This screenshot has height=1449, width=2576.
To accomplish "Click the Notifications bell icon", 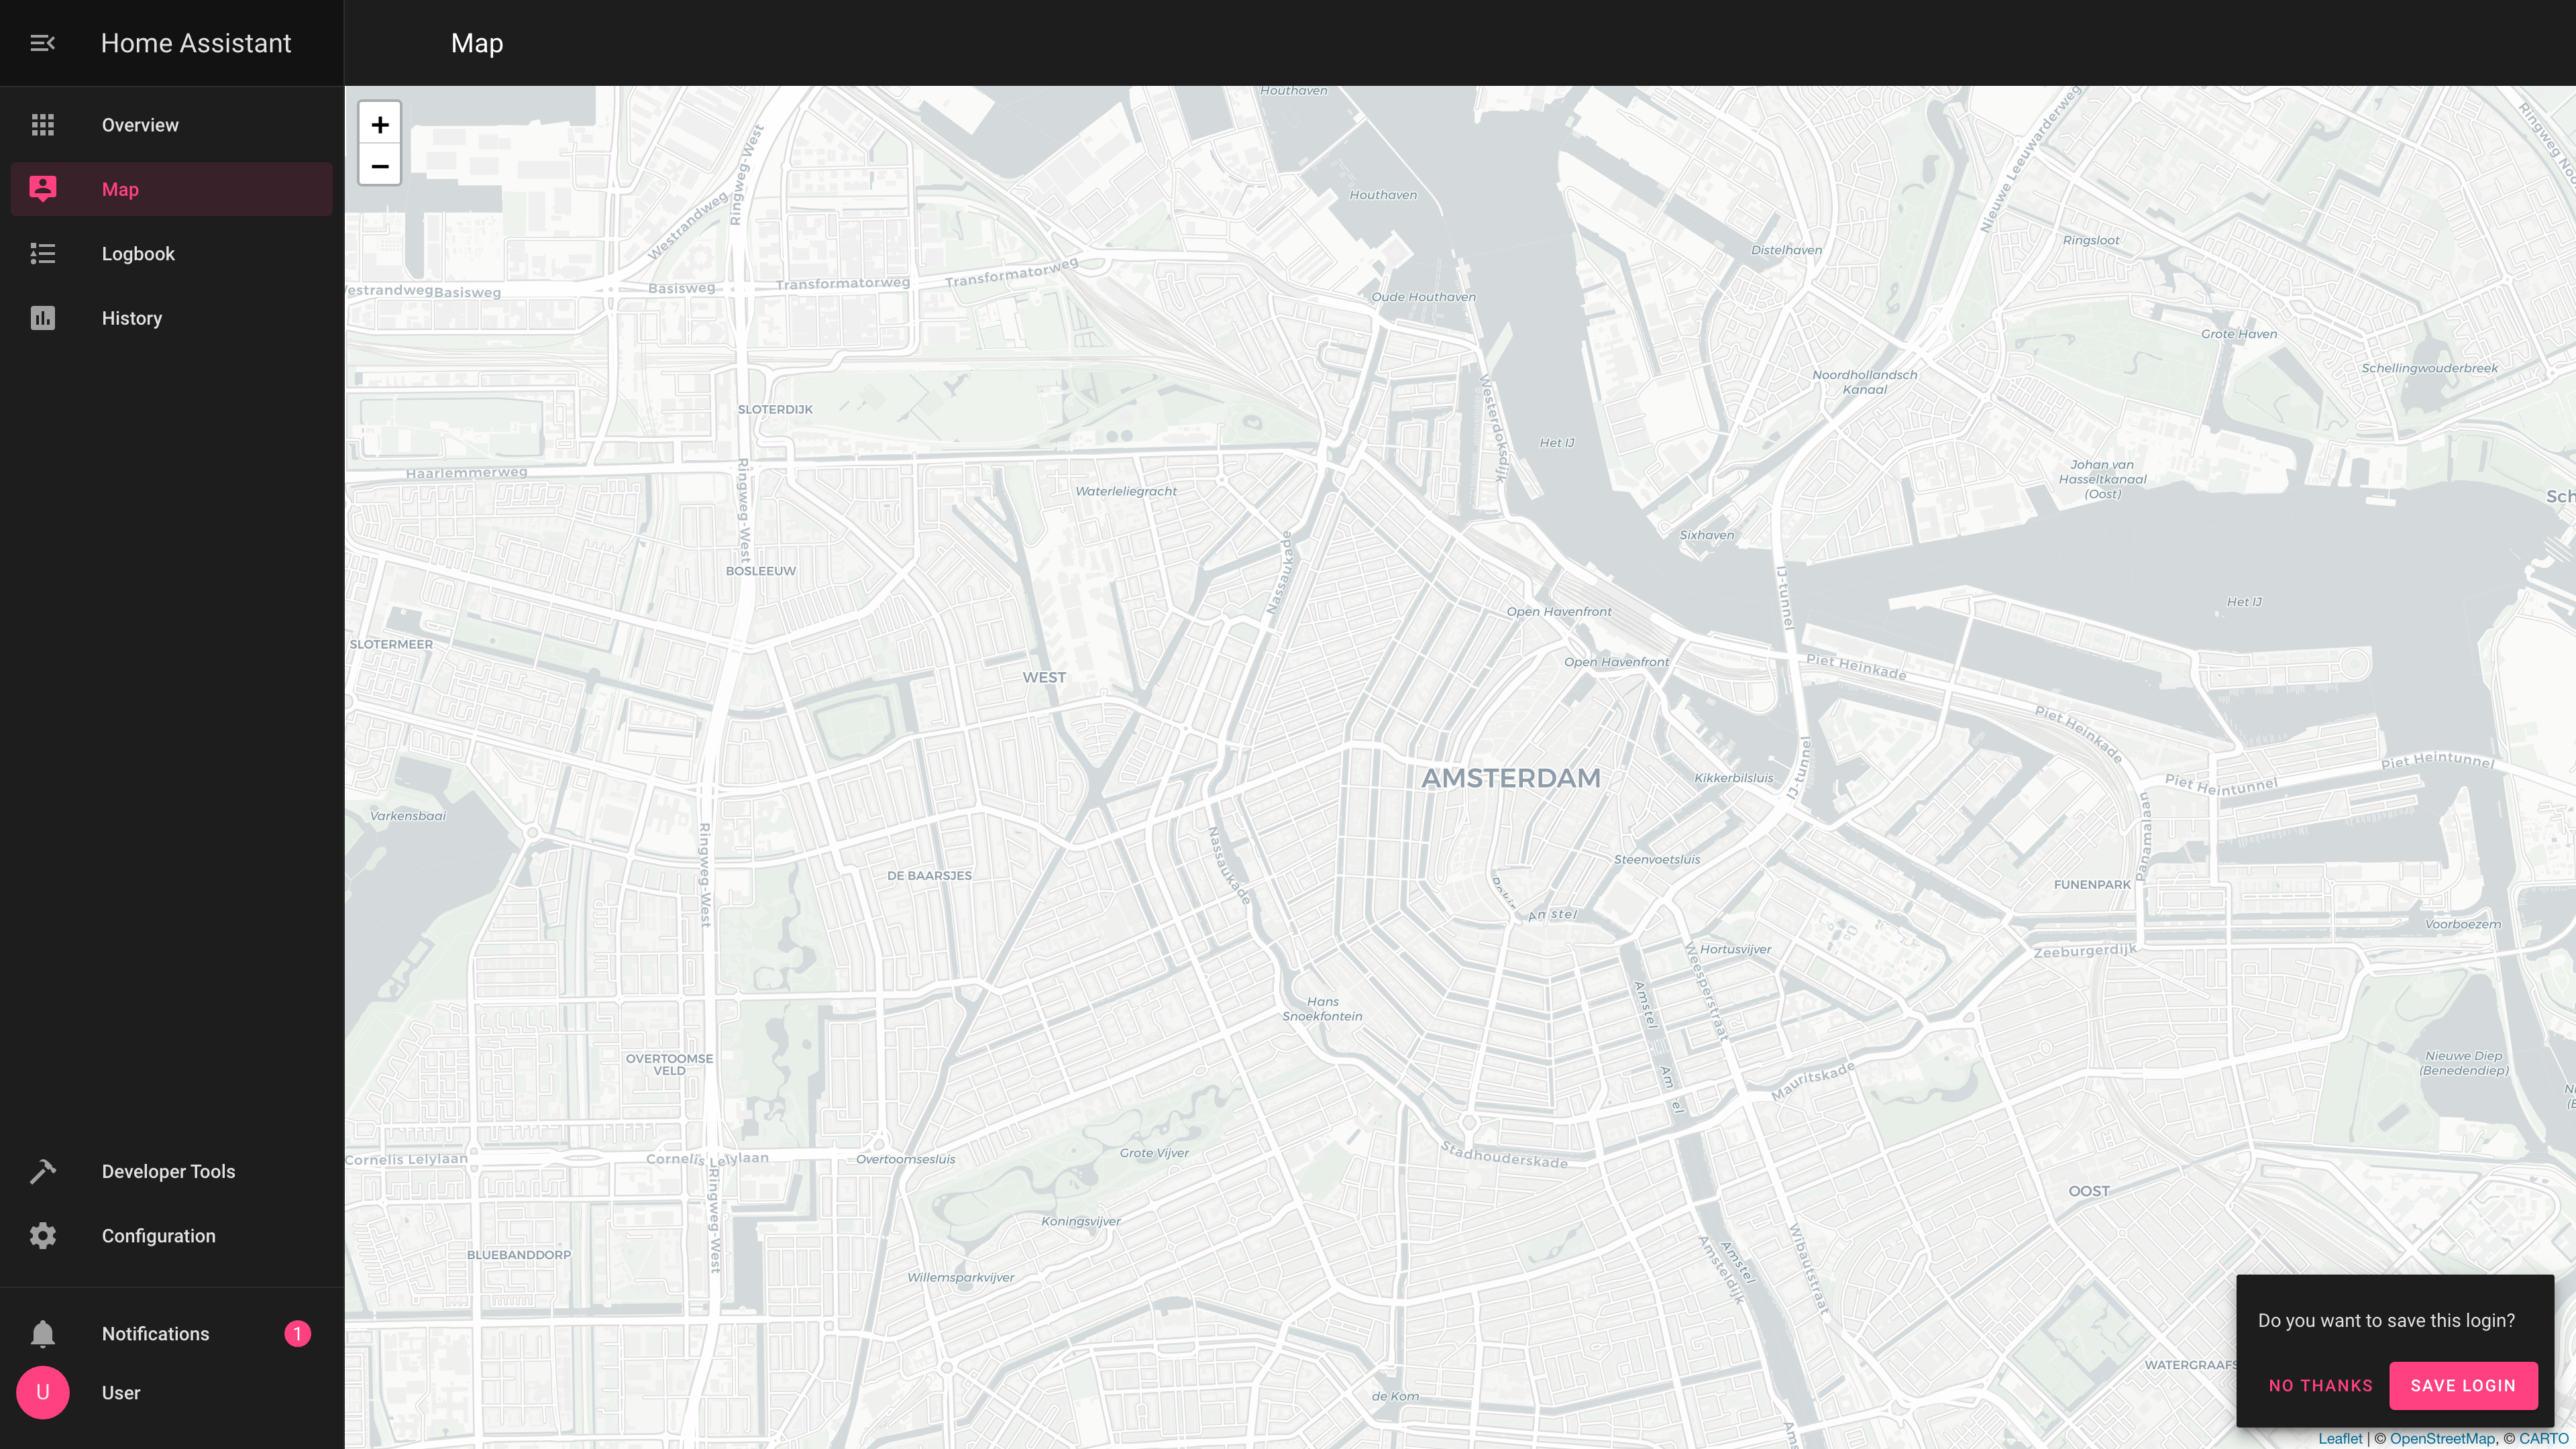I will tap(42, 1334).
